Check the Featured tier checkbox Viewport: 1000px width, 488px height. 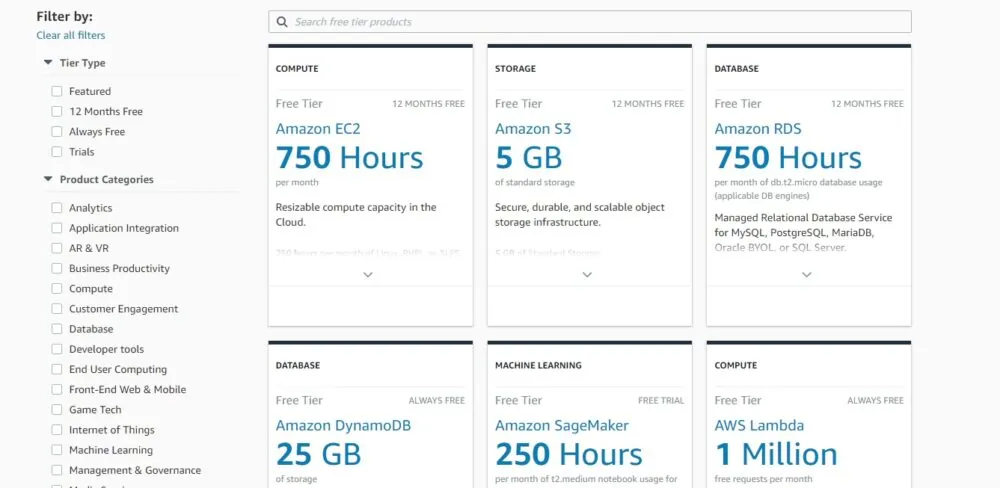coord(57,91)
